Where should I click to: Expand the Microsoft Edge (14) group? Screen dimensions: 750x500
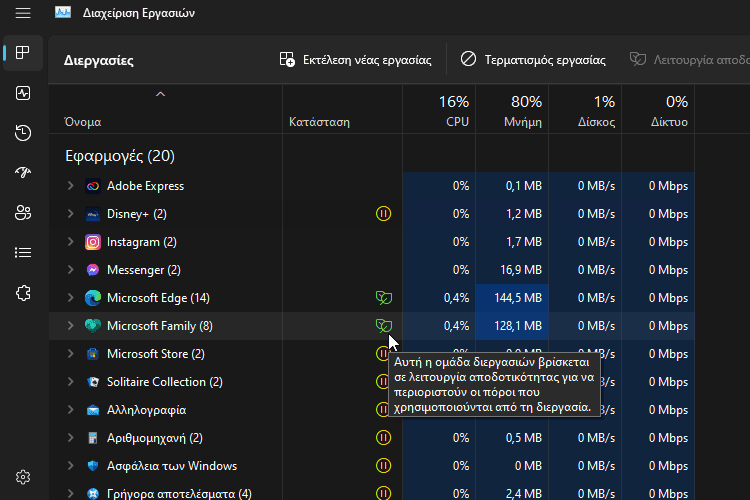(70, 298)
